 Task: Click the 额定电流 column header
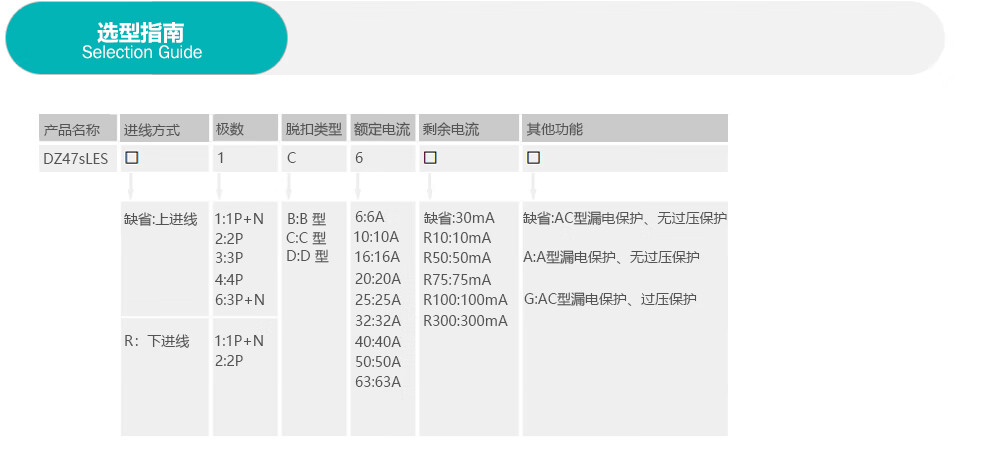click(382, 129)
